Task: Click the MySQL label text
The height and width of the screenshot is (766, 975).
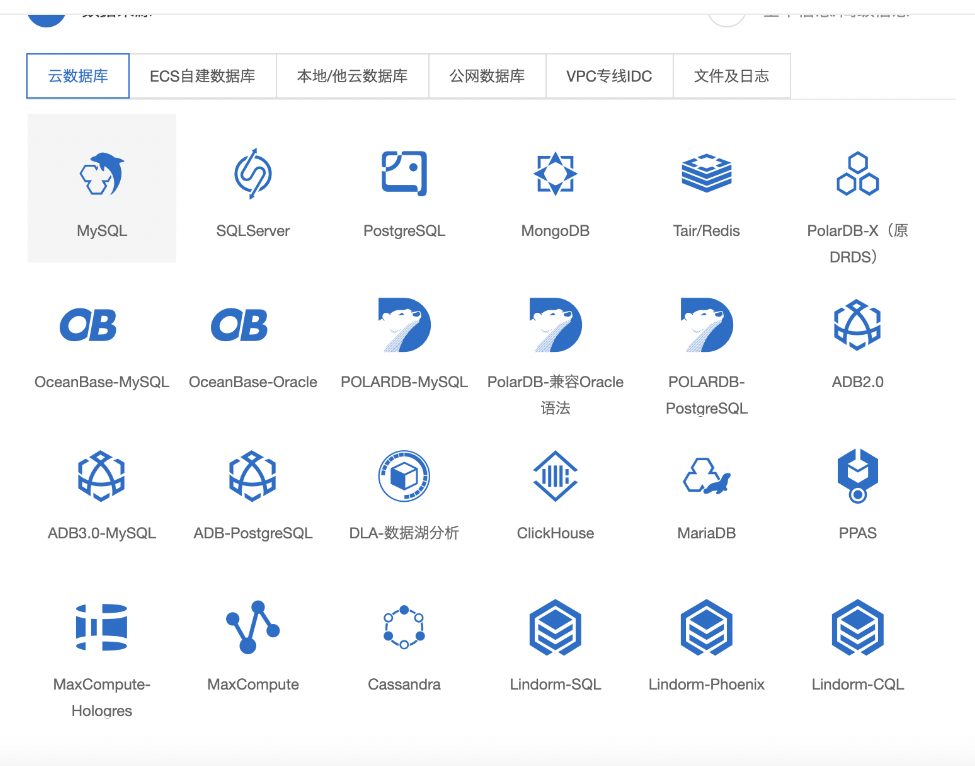Action: point(102,231)
